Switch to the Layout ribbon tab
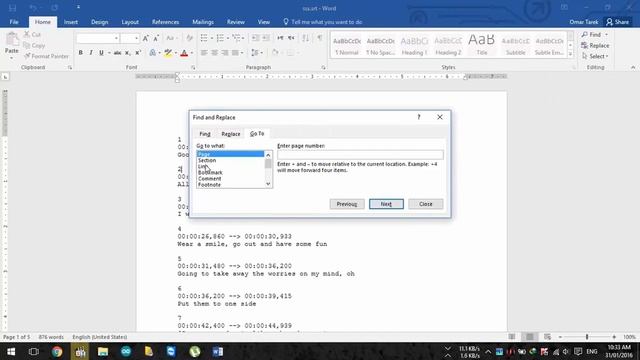This screenshot has width=640, height=360. (130, 22)
